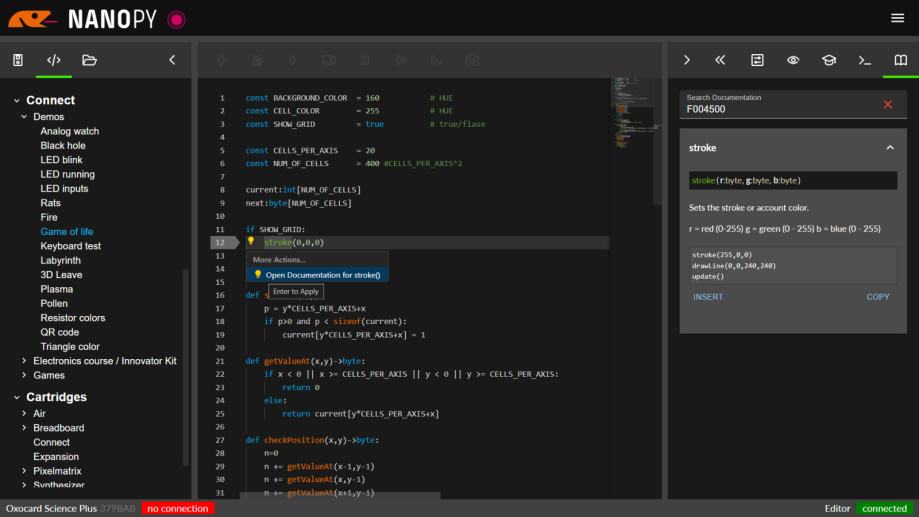
Task: Toggle the eye monitor view icon
Action: pyautogui.click(x=793, y=60)
